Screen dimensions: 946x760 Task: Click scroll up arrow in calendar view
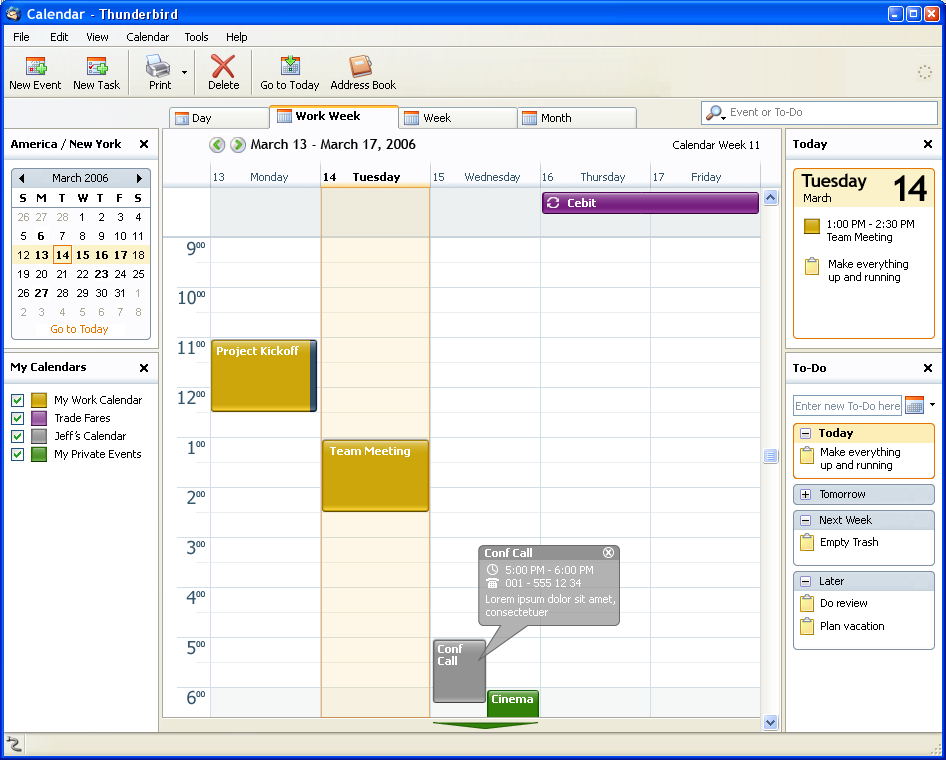(770, 197)
